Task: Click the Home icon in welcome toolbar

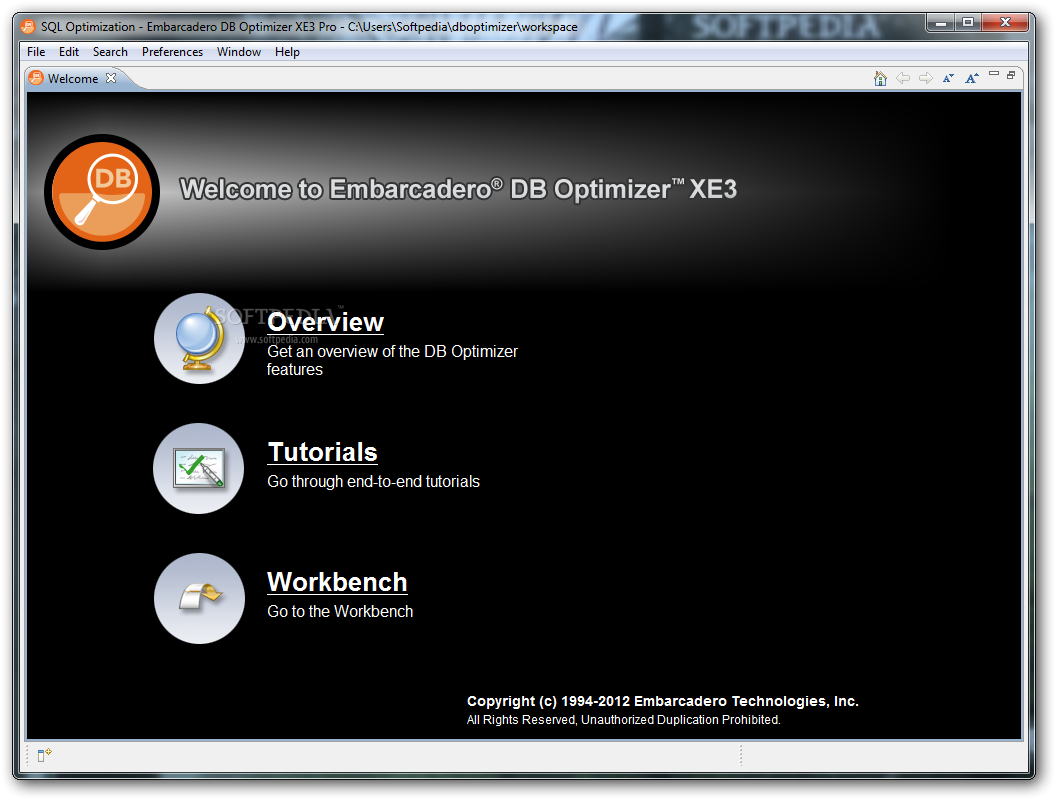Action: (880, 79)
